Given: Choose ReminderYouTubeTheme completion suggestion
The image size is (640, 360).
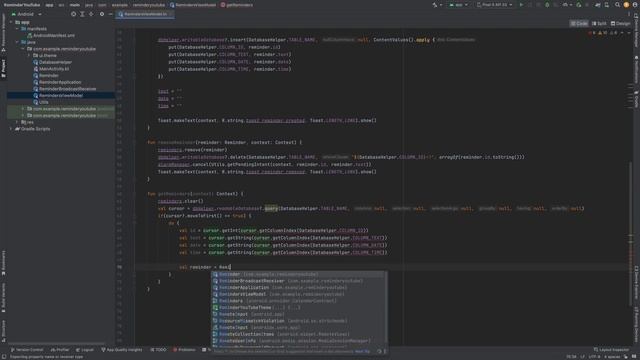Looking at the screenshot, I should pyautogui.click(x=299, y=307).
